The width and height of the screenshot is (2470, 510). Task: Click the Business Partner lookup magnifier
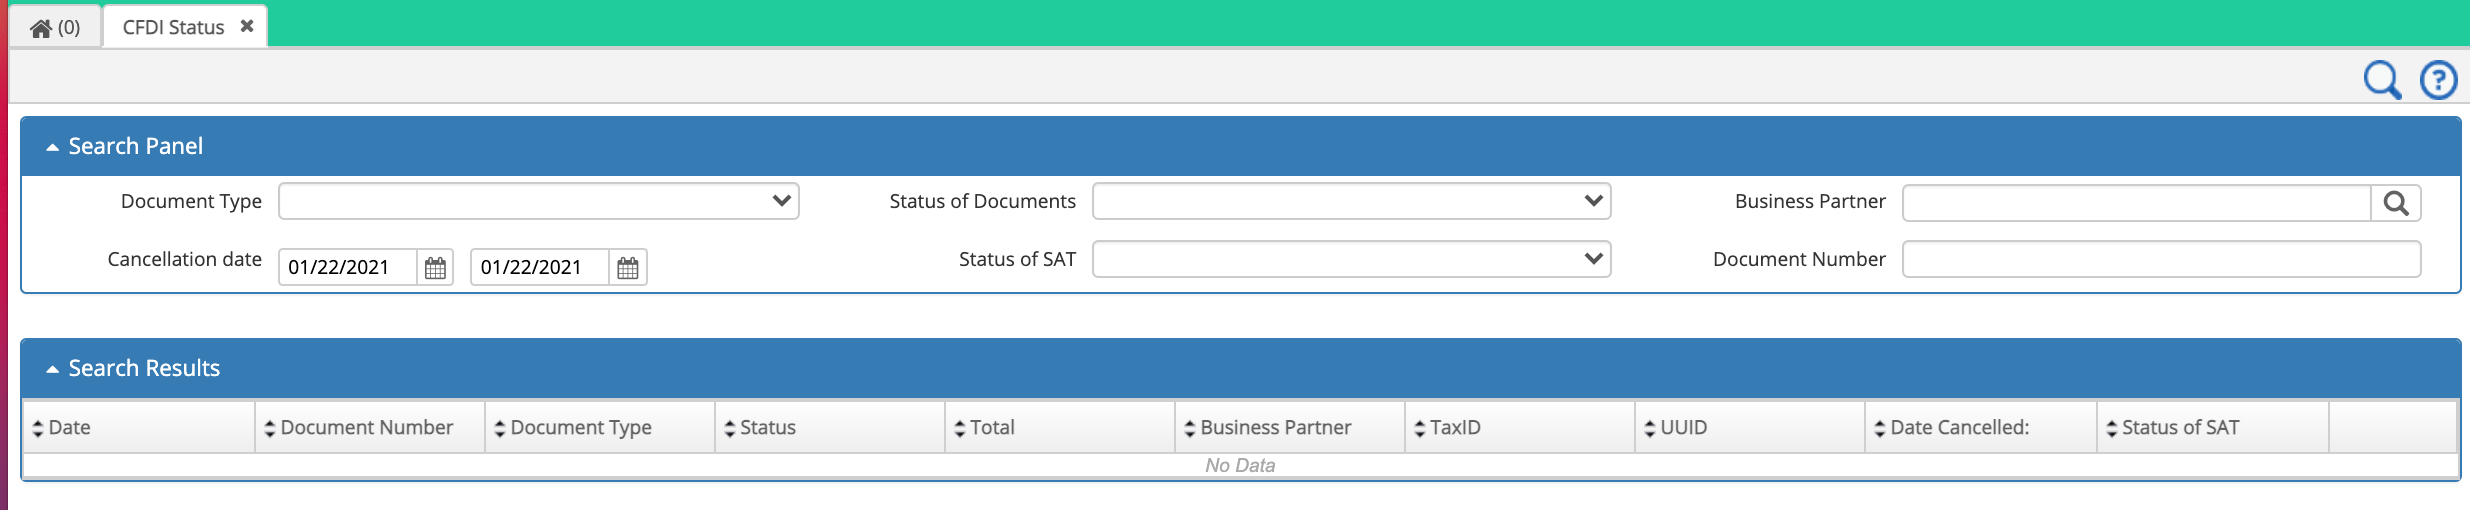point(2396,203)
